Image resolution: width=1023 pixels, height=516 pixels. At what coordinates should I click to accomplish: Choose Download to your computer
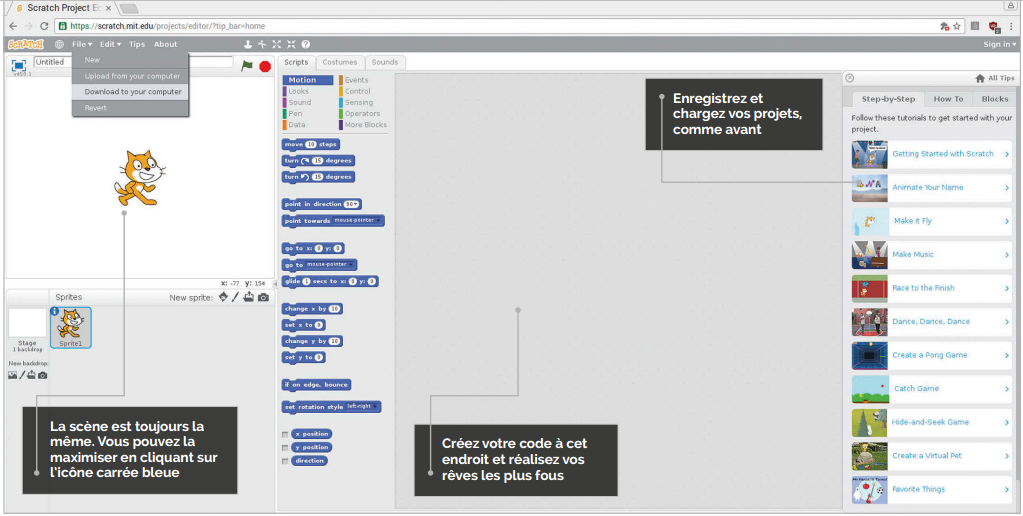tap(133, 91)
